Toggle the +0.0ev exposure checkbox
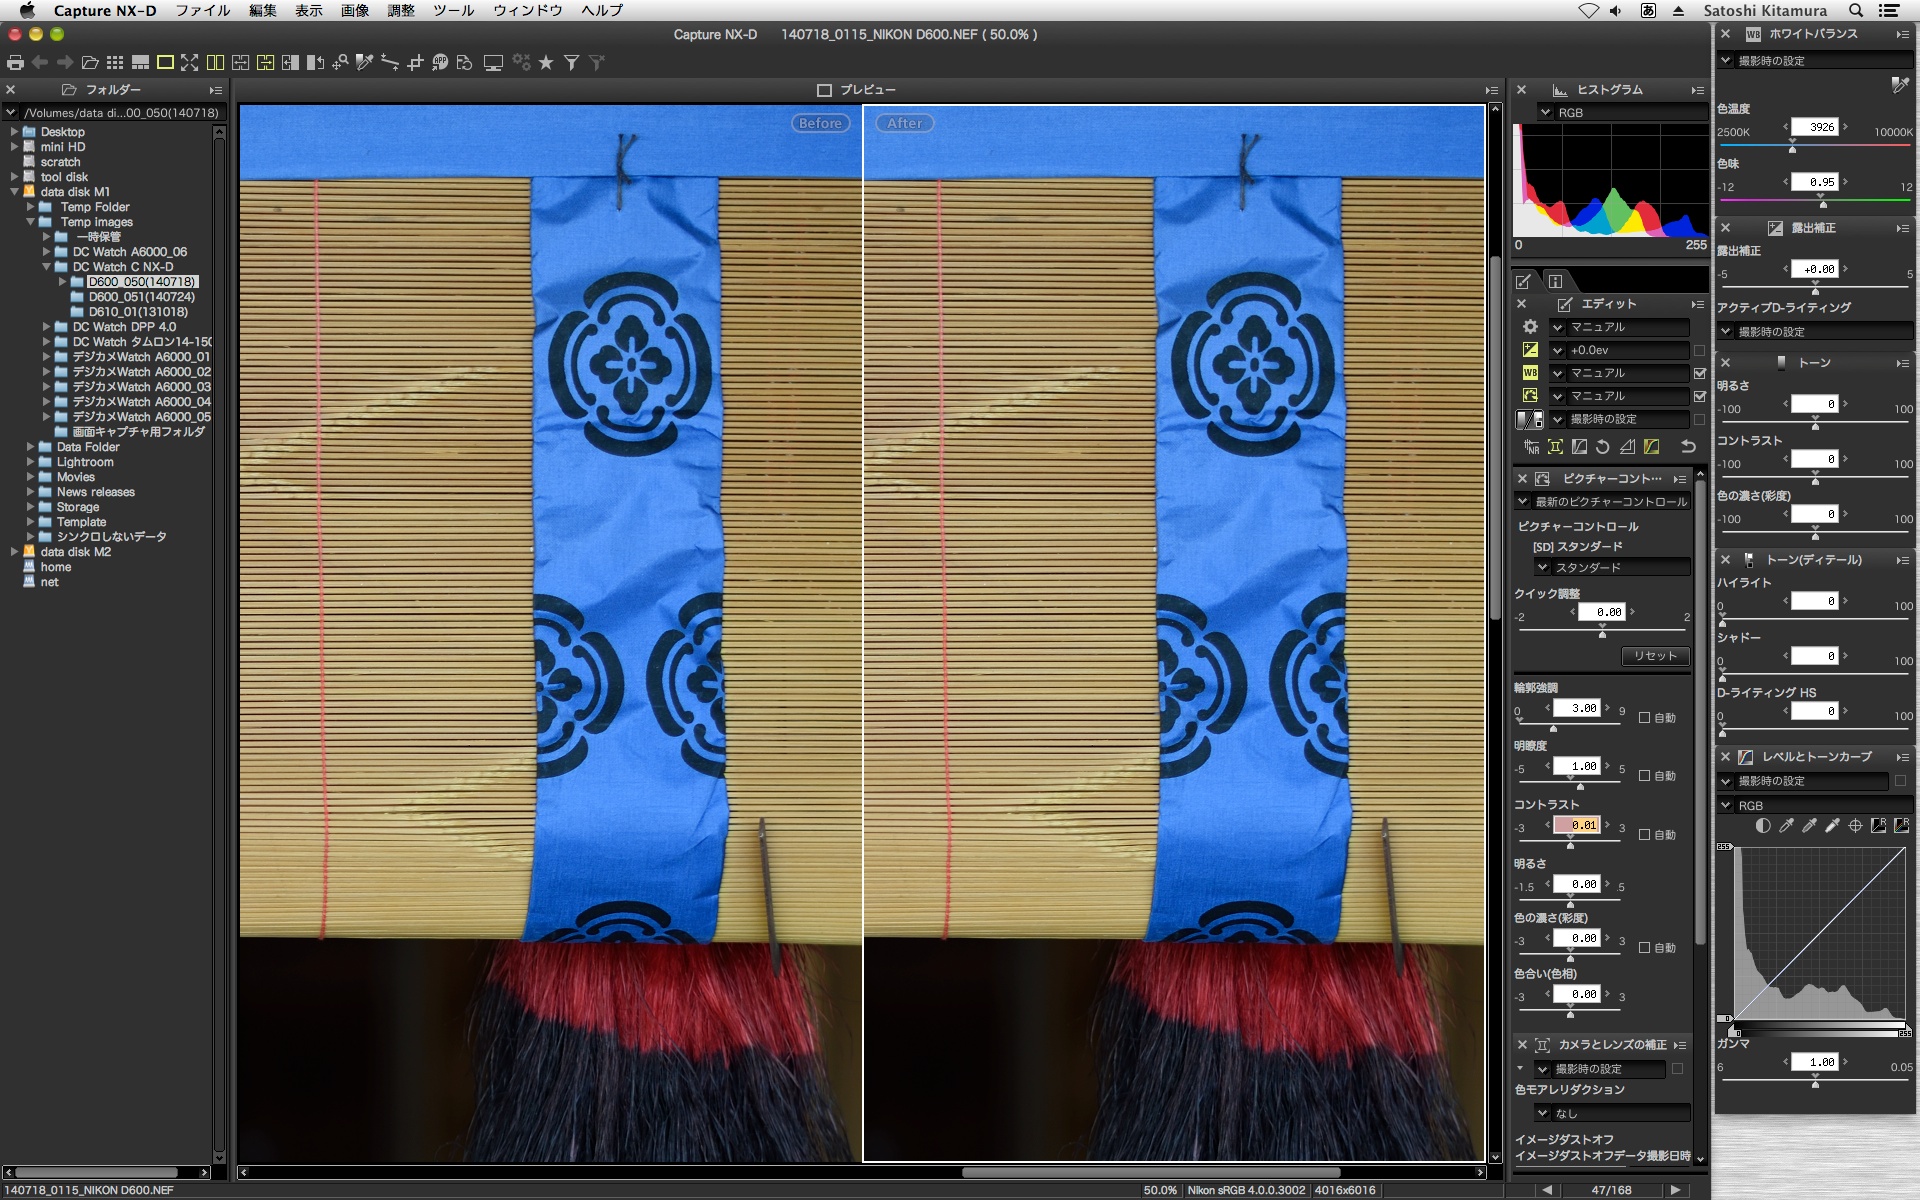The height and width of the screenshot is (1200, 1920). point(1699,350)
